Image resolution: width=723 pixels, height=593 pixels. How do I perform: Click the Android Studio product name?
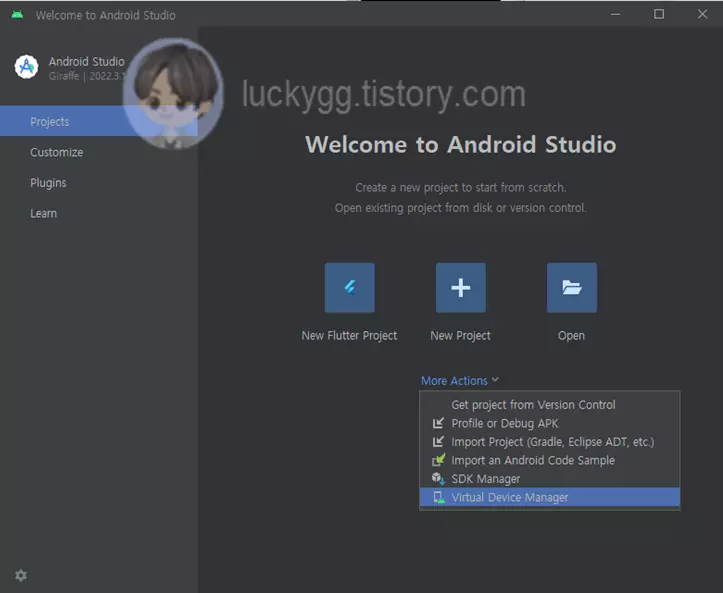point(87,61)
